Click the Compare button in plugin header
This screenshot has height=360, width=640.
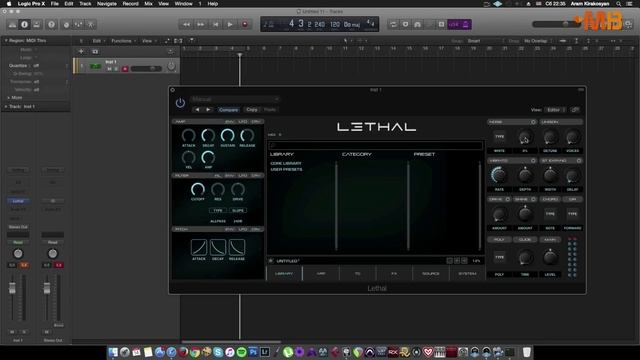[229, 109]
